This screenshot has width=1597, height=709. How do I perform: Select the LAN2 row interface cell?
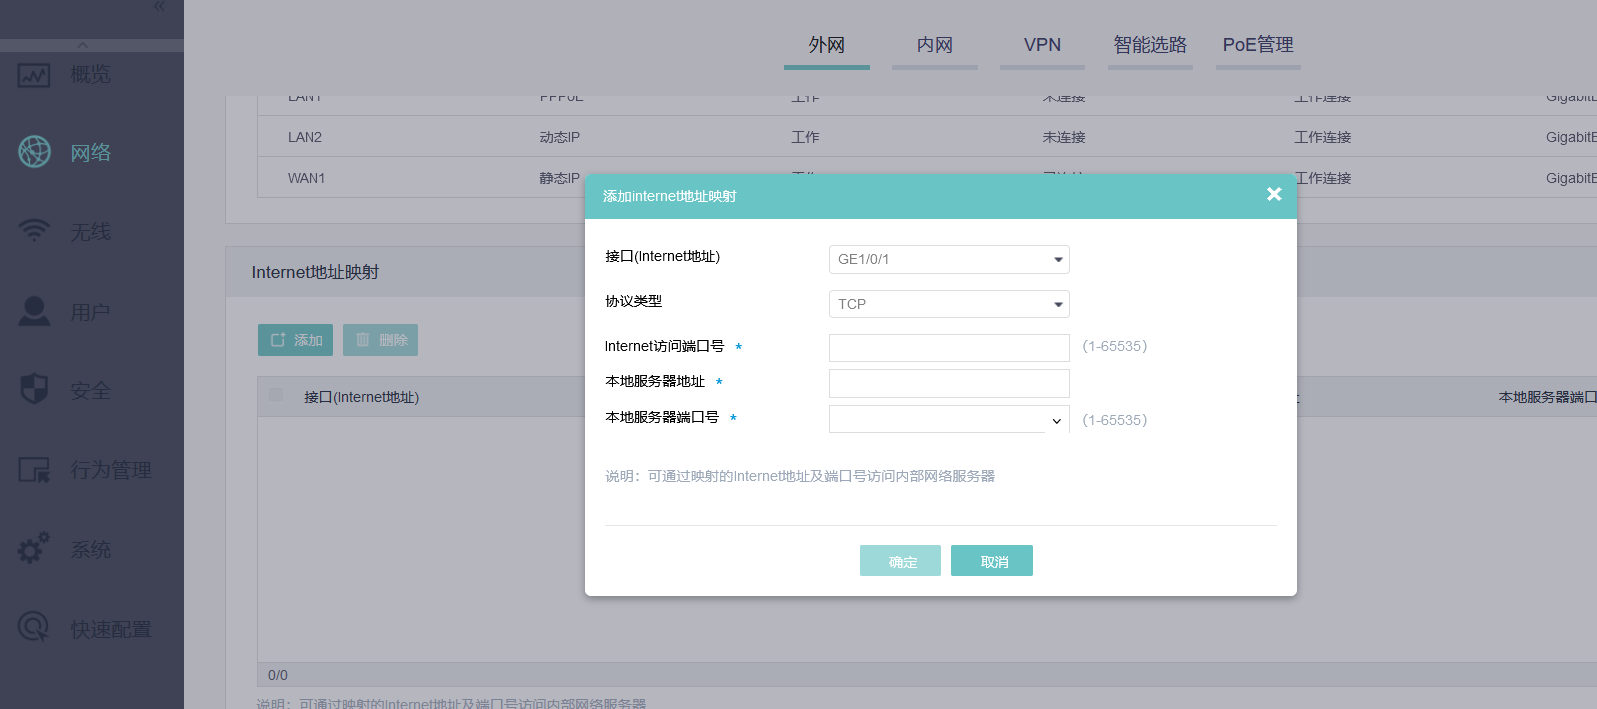click(x=305, y=137)
